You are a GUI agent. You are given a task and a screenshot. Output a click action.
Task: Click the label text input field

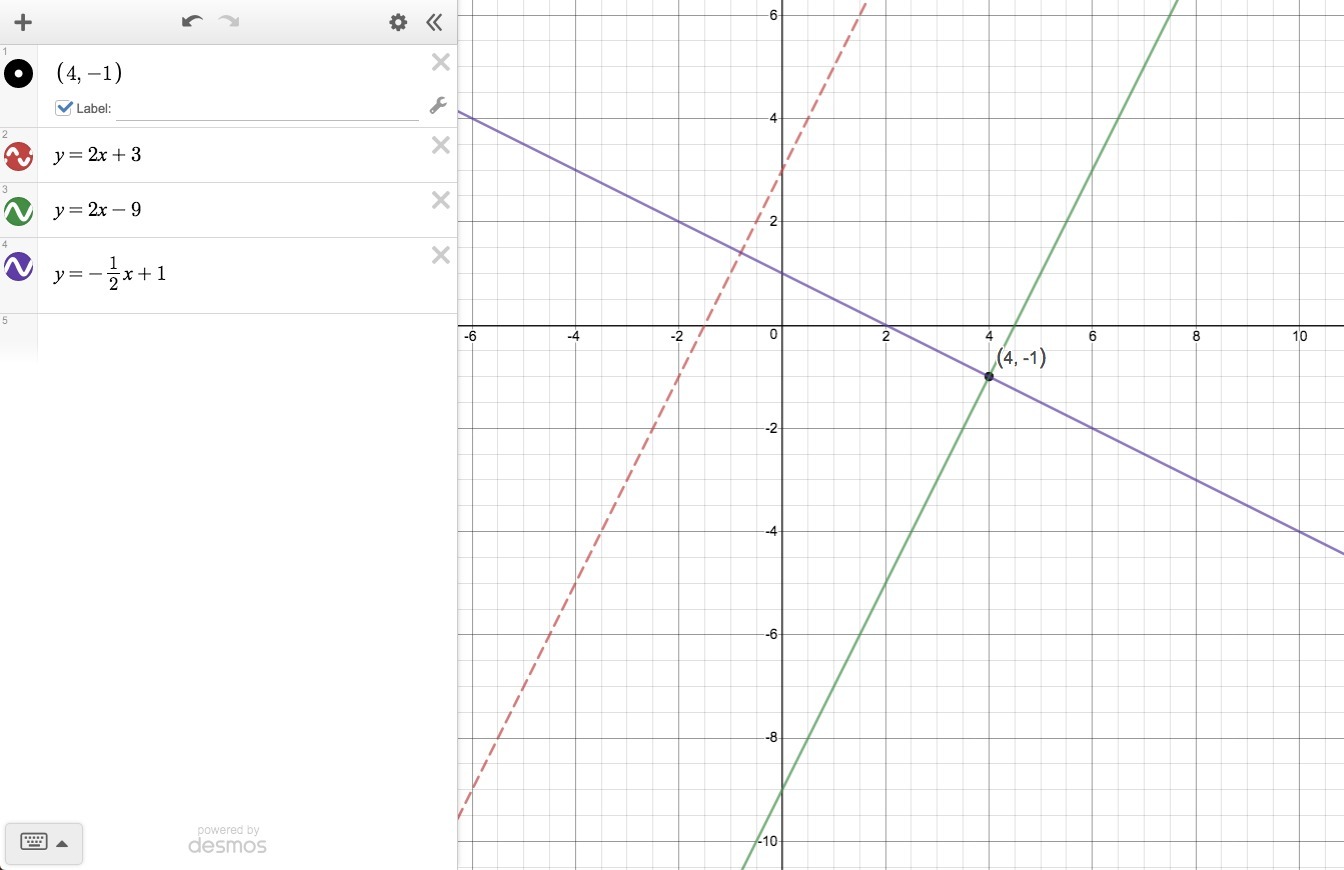[267, 109]
